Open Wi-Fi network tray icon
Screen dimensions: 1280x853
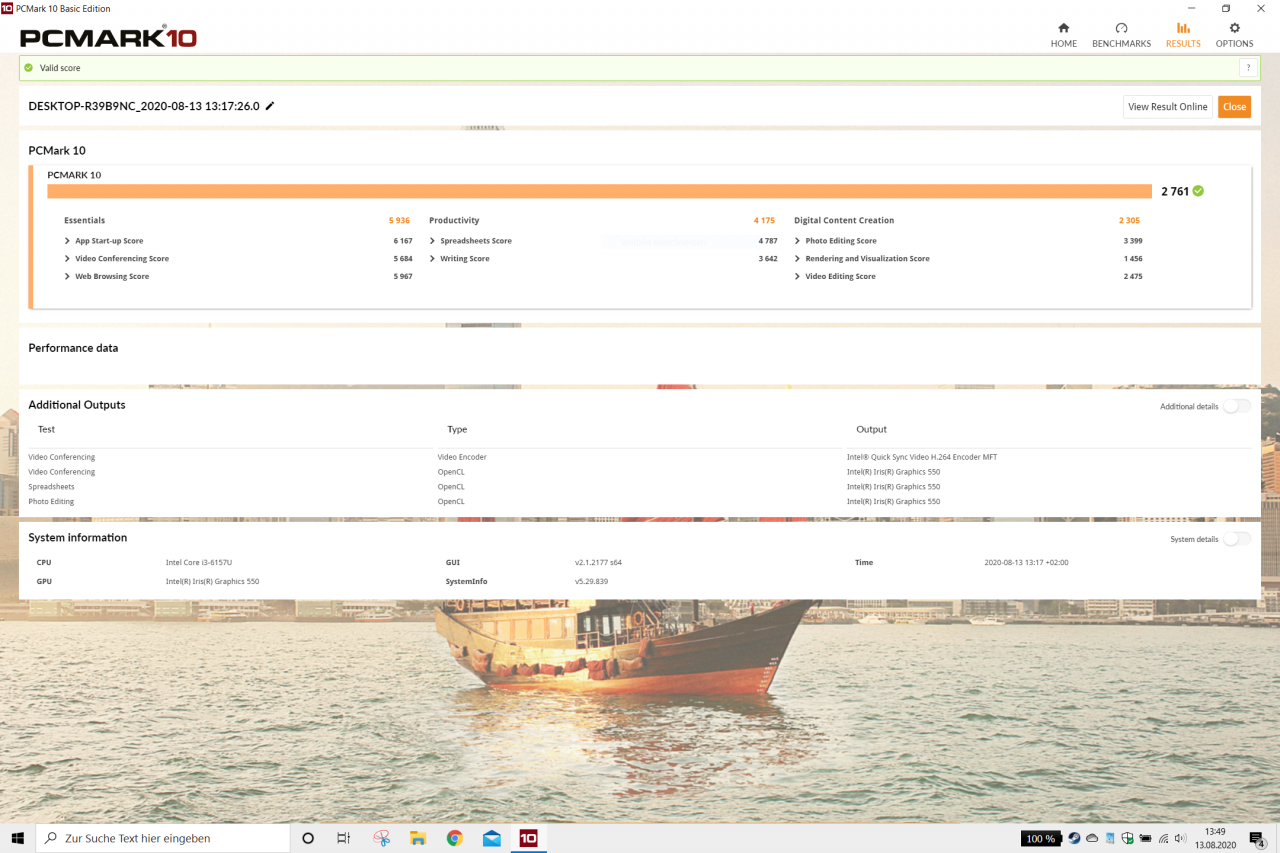click(x=1163, y=838)
